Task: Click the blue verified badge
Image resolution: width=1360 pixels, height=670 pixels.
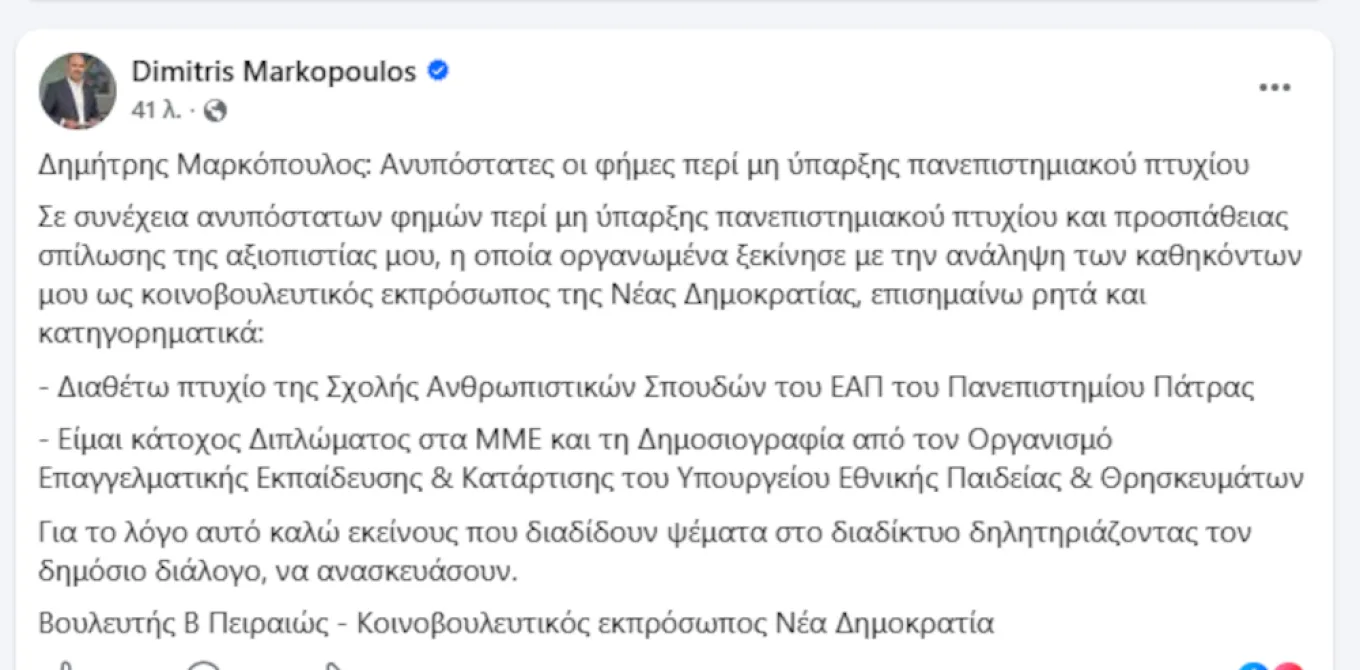Action: click(438, 71)
